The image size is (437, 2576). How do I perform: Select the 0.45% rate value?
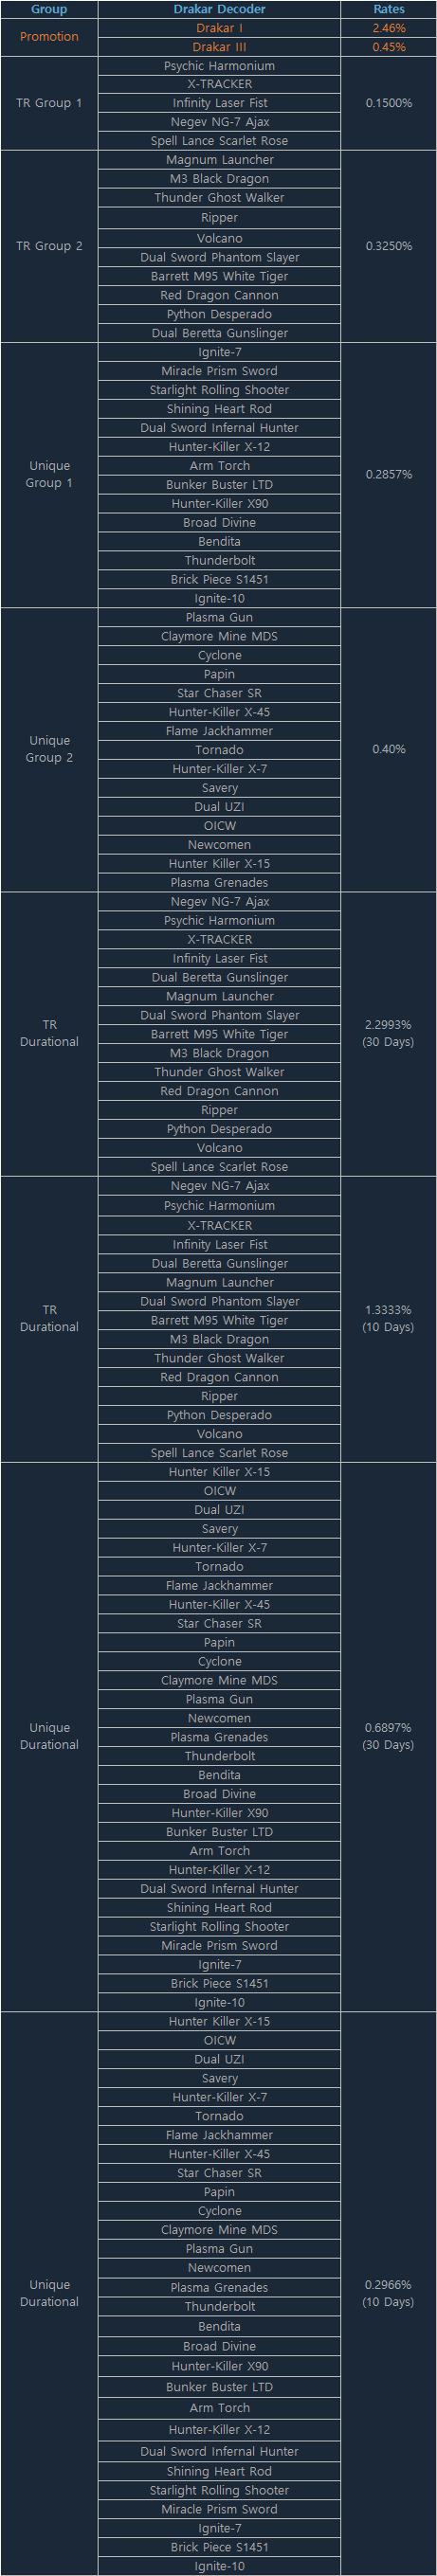pos(389,47)
